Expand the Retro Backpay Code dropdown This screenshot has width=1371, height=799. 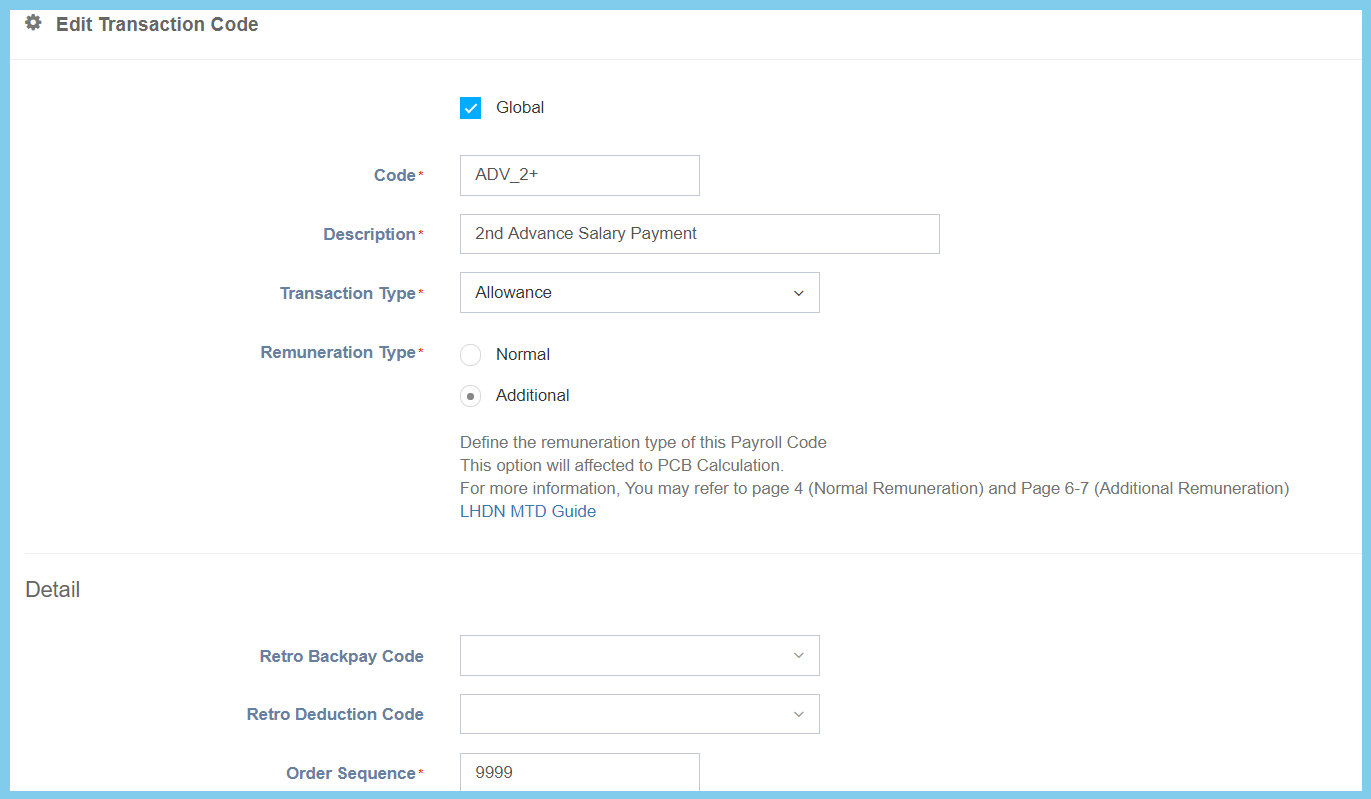tap(639, 656)
